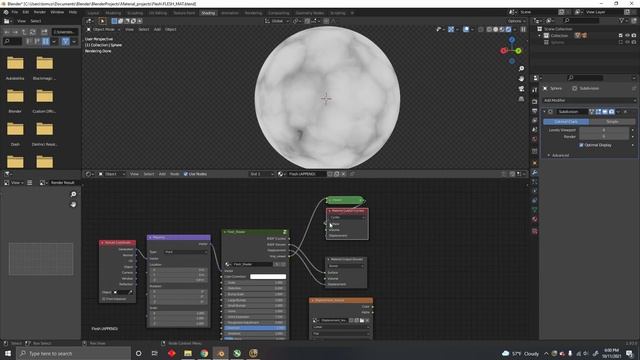Open the Autodesk folder in file browser
Screen dimensions: 640x360
pyautogui.click(x=15, y=68)
